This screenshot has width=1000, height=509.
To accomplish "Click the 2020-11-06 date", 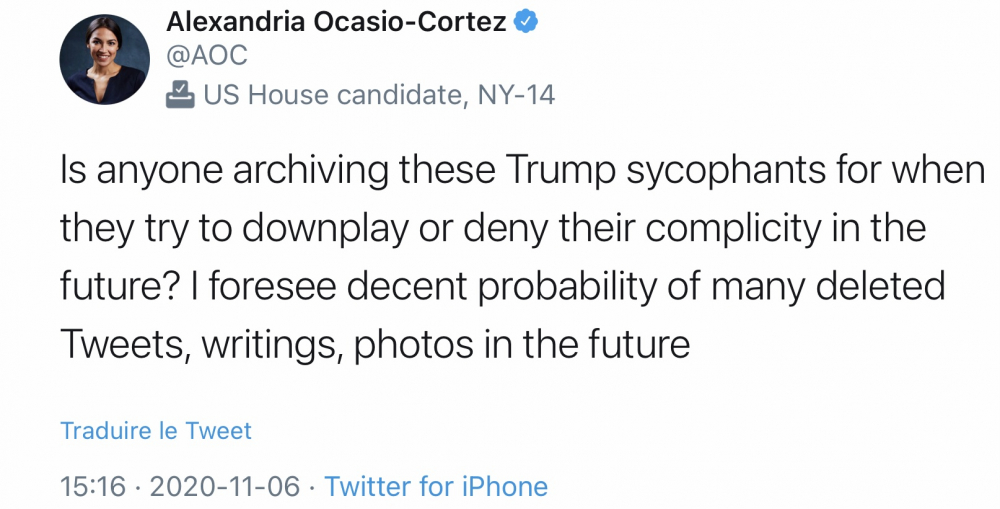I will [224, 487].
